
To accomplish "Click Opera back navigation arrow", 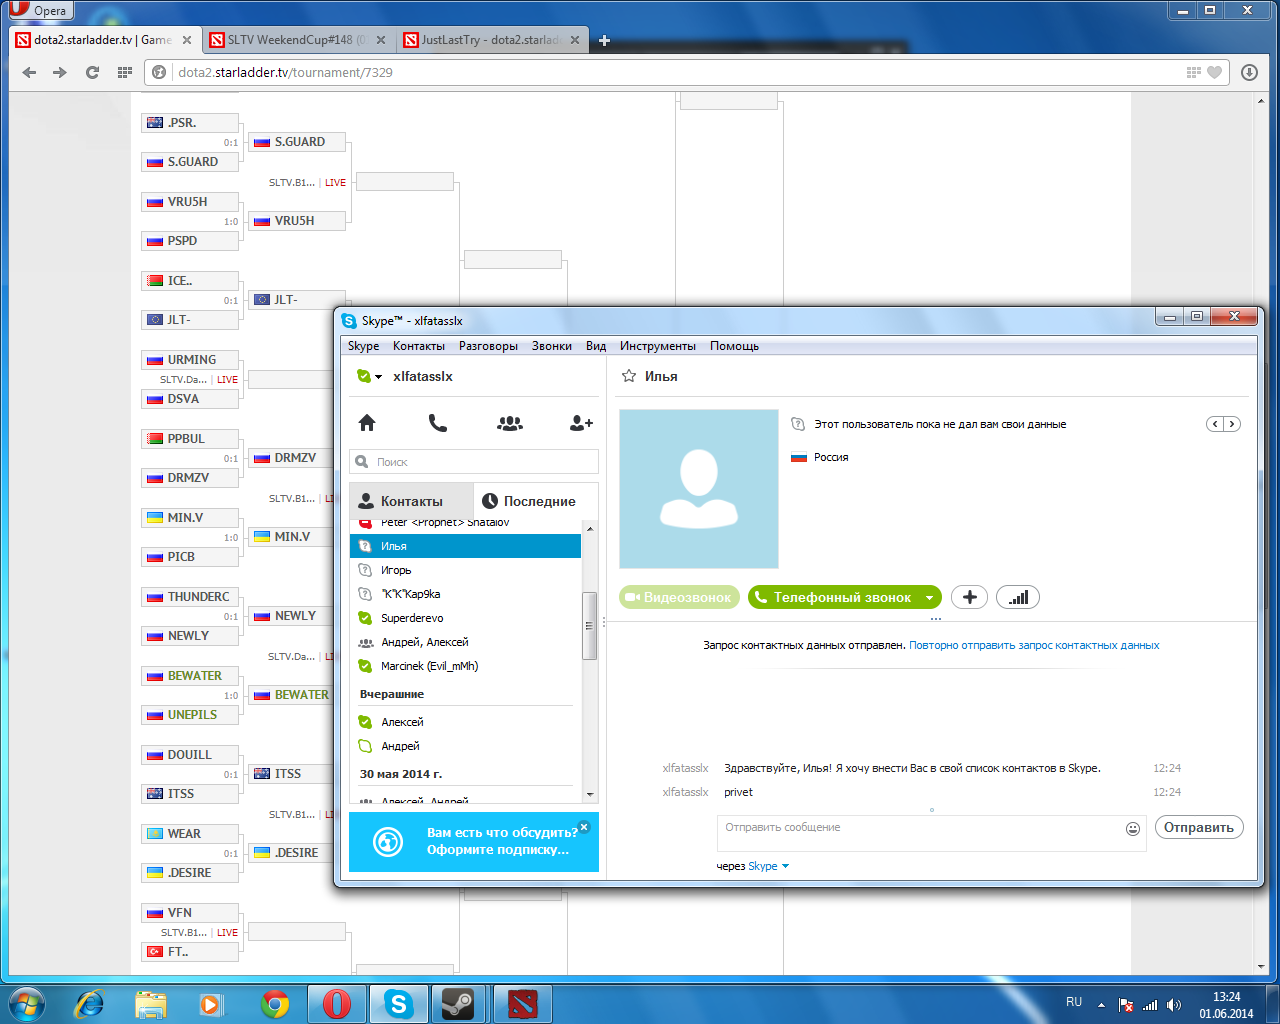I will (29, 72).
